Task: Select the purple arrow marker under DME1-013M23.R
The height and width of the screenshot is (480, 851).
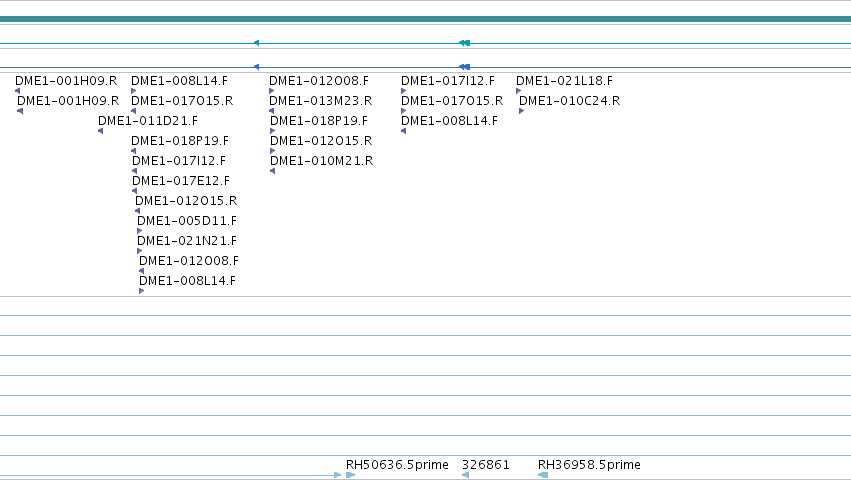Action: click(272, 111)
